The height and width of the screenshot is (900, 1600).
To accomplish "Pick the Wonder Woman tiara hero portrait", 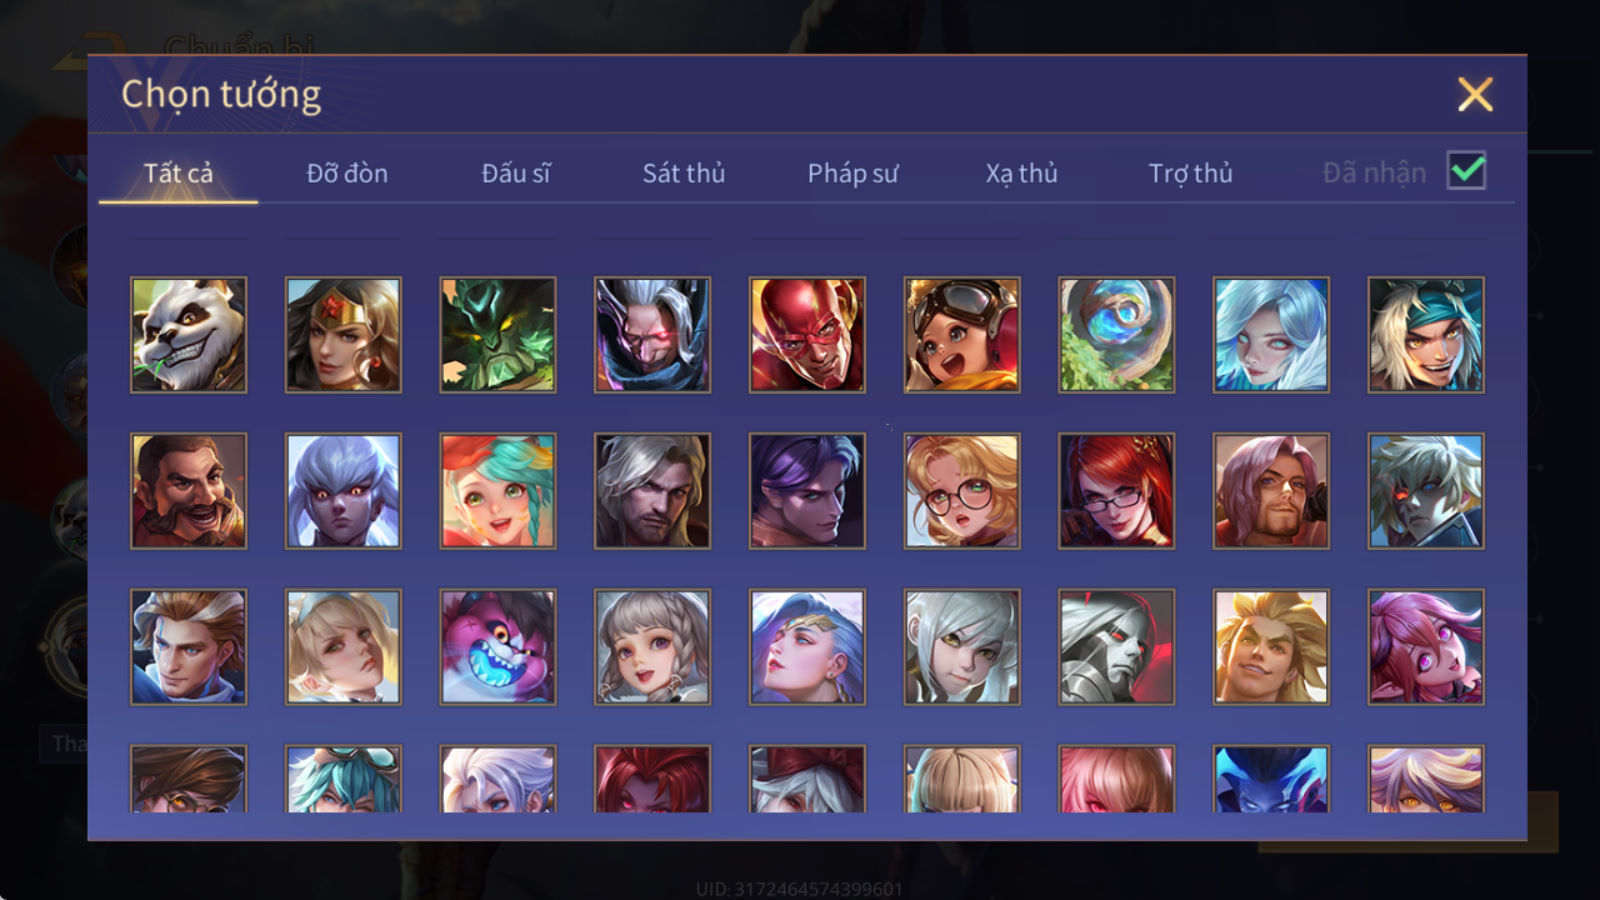I will click(x=343, y=335).
